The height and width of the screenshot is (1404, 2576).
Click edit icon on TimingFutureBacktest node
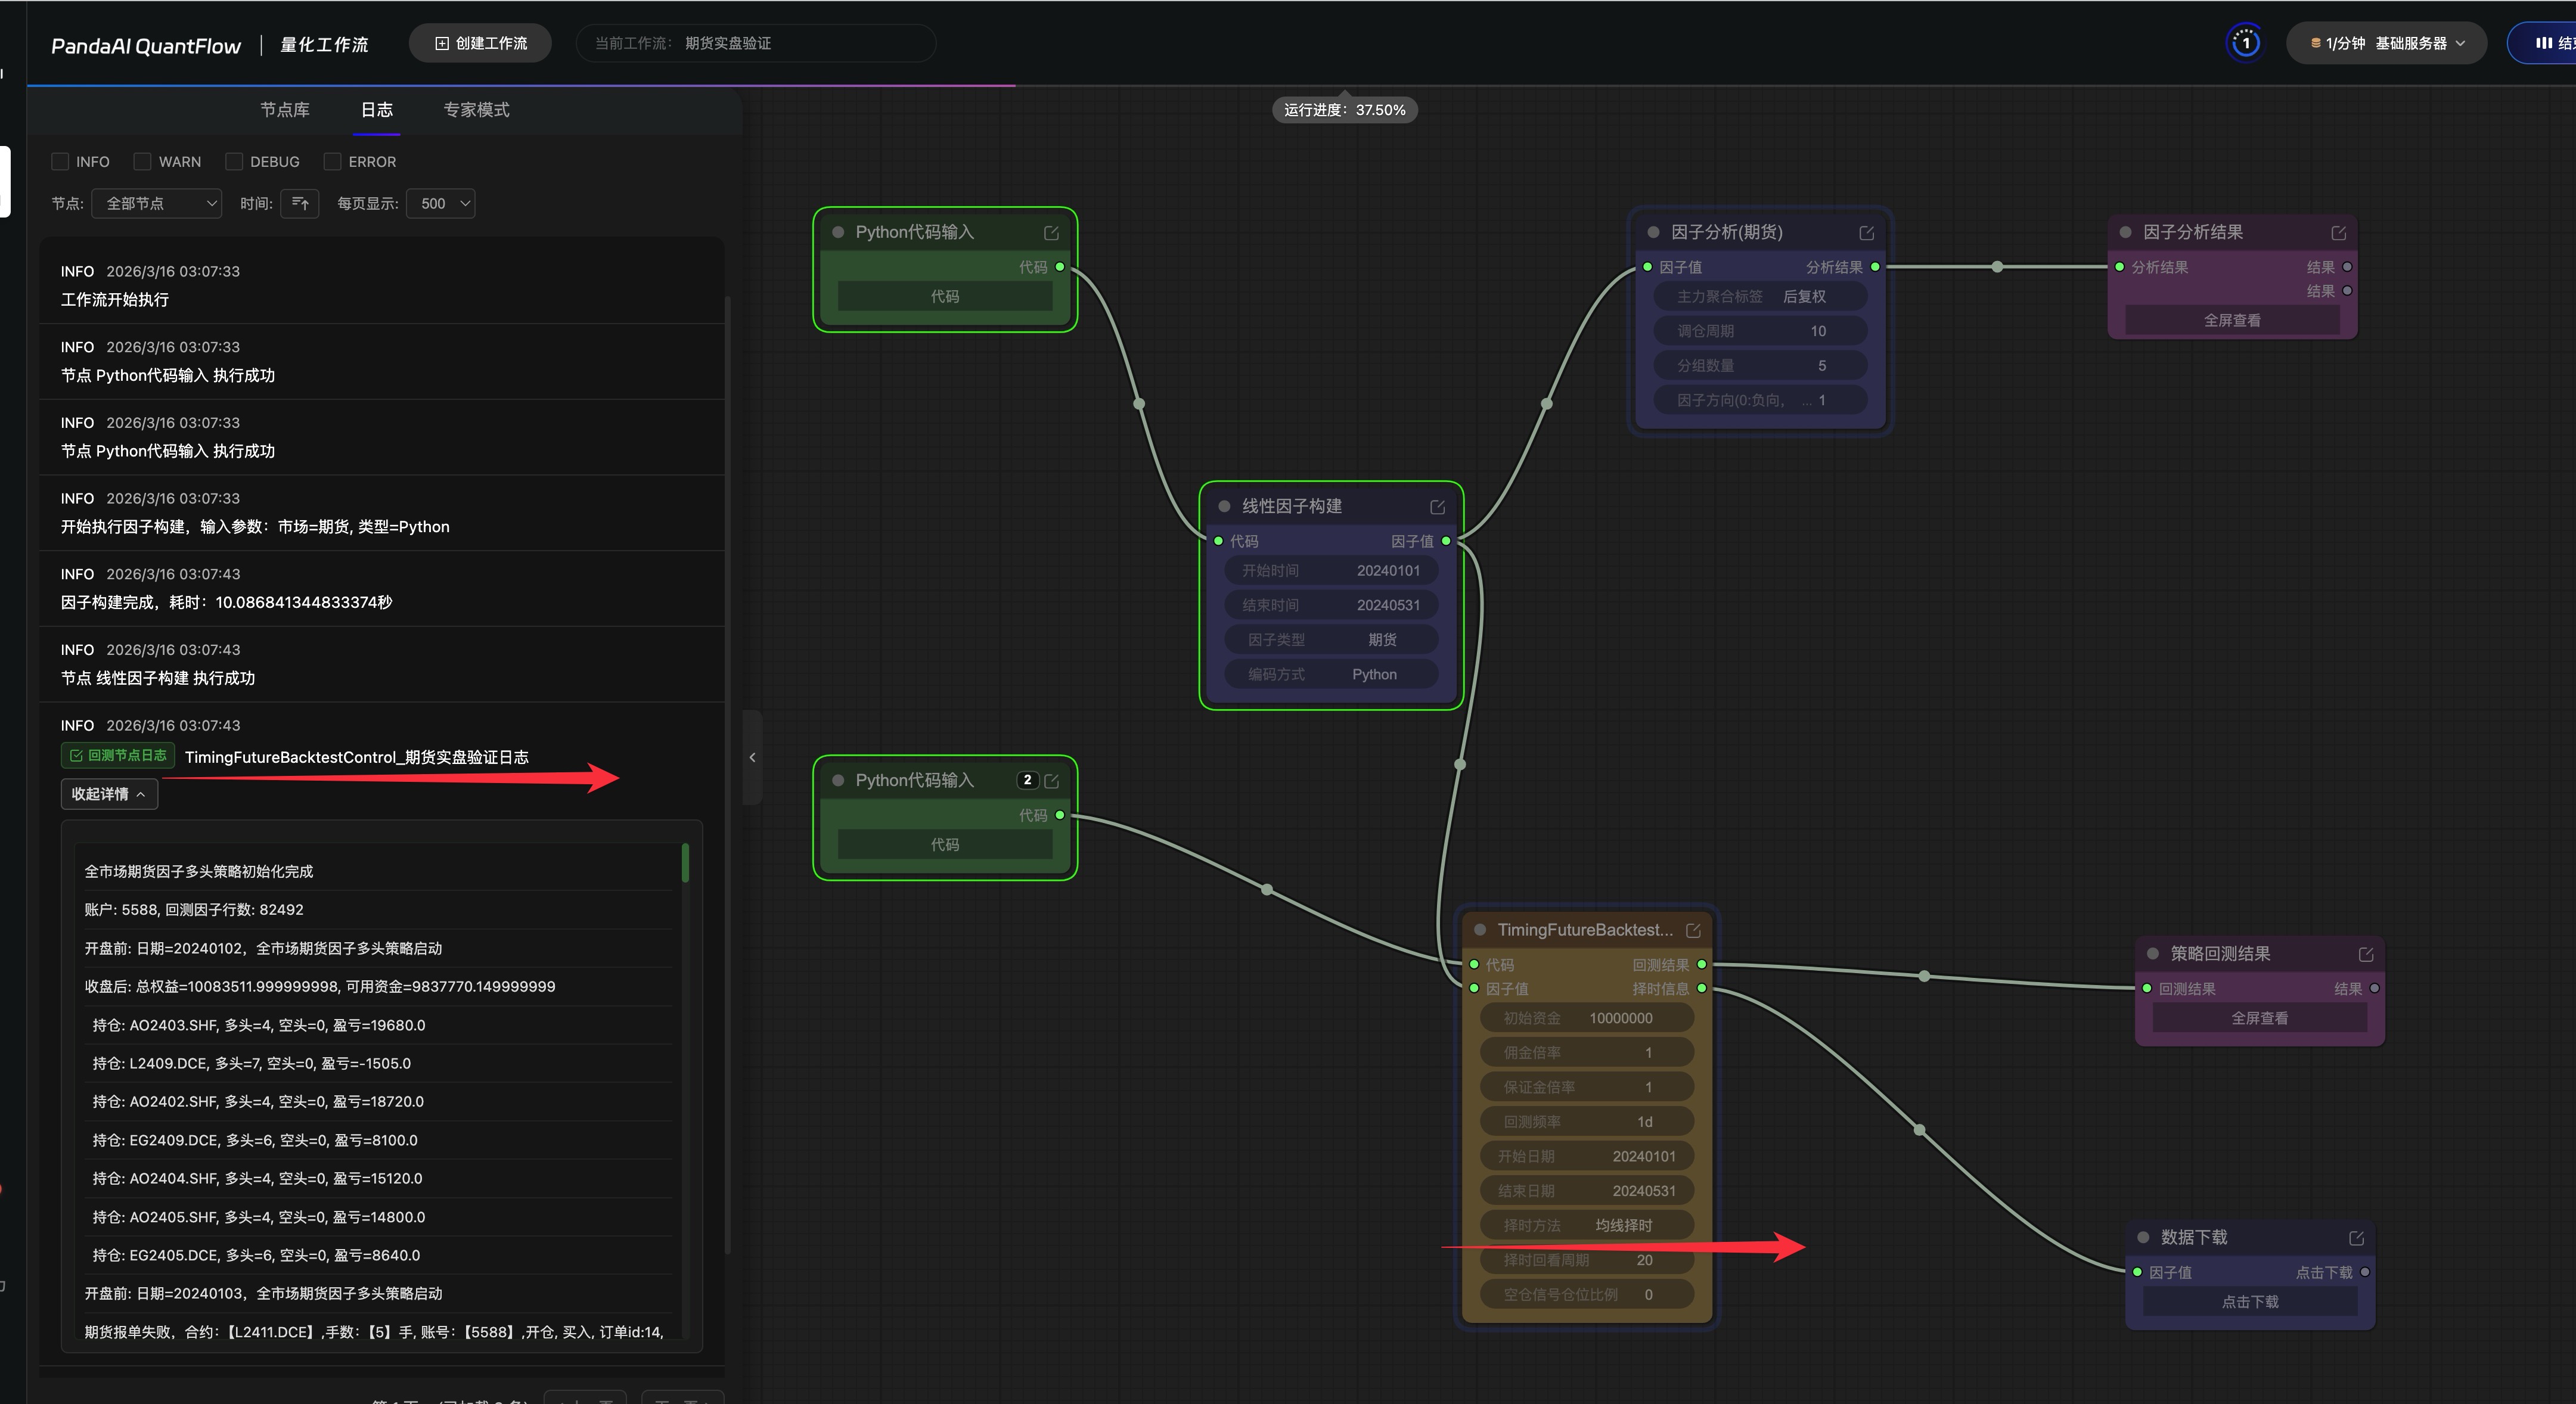(1693, 931)
